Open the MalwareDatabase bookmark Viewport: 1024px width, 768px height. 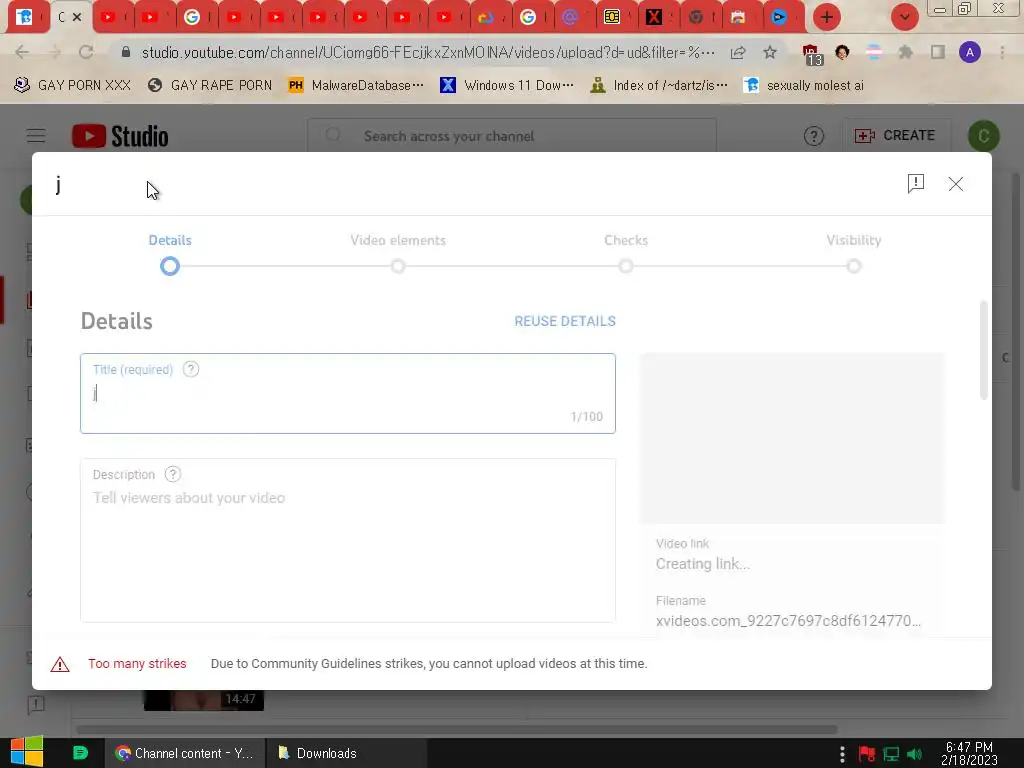356,86
